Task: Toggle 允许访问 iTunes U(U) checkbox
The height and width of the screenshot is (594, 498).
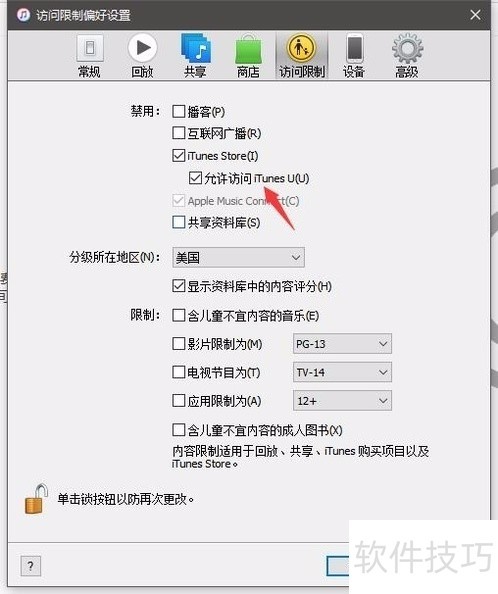Action: [195, 178]
